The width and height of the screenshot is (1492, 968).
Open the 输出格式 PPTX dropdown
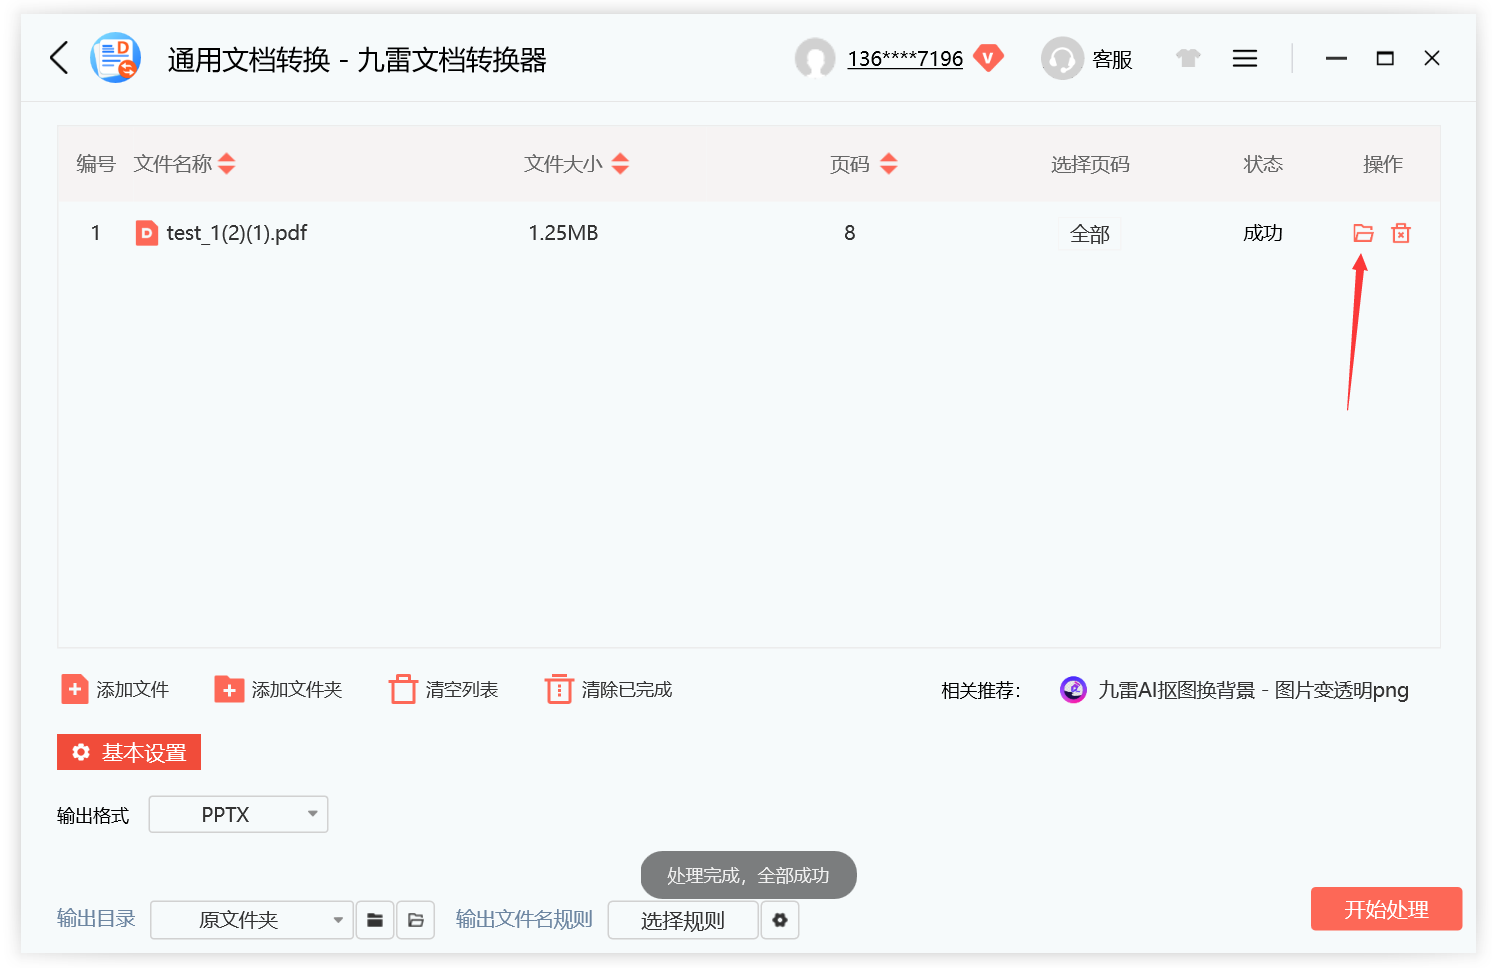point(238,814)
